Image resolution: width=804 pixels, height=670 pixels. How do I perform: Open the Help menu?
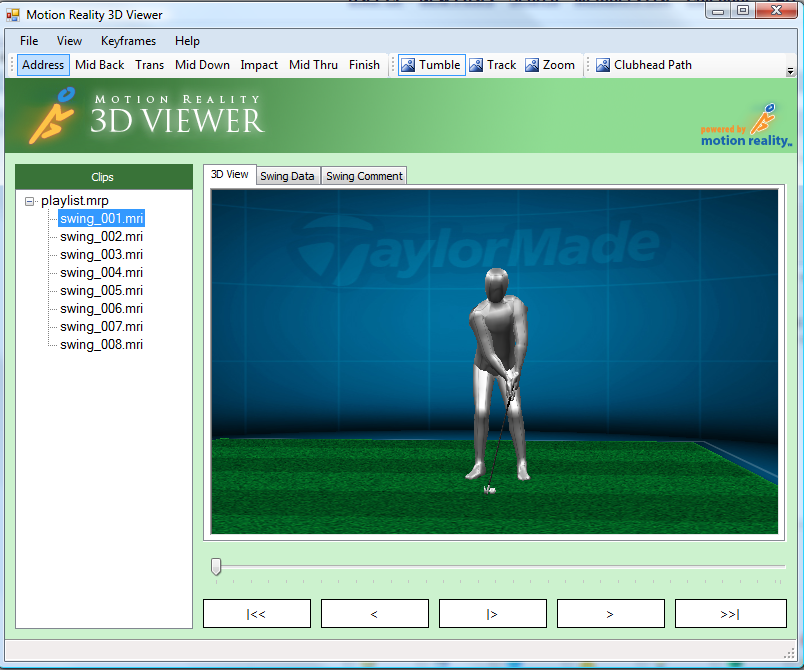187,41
